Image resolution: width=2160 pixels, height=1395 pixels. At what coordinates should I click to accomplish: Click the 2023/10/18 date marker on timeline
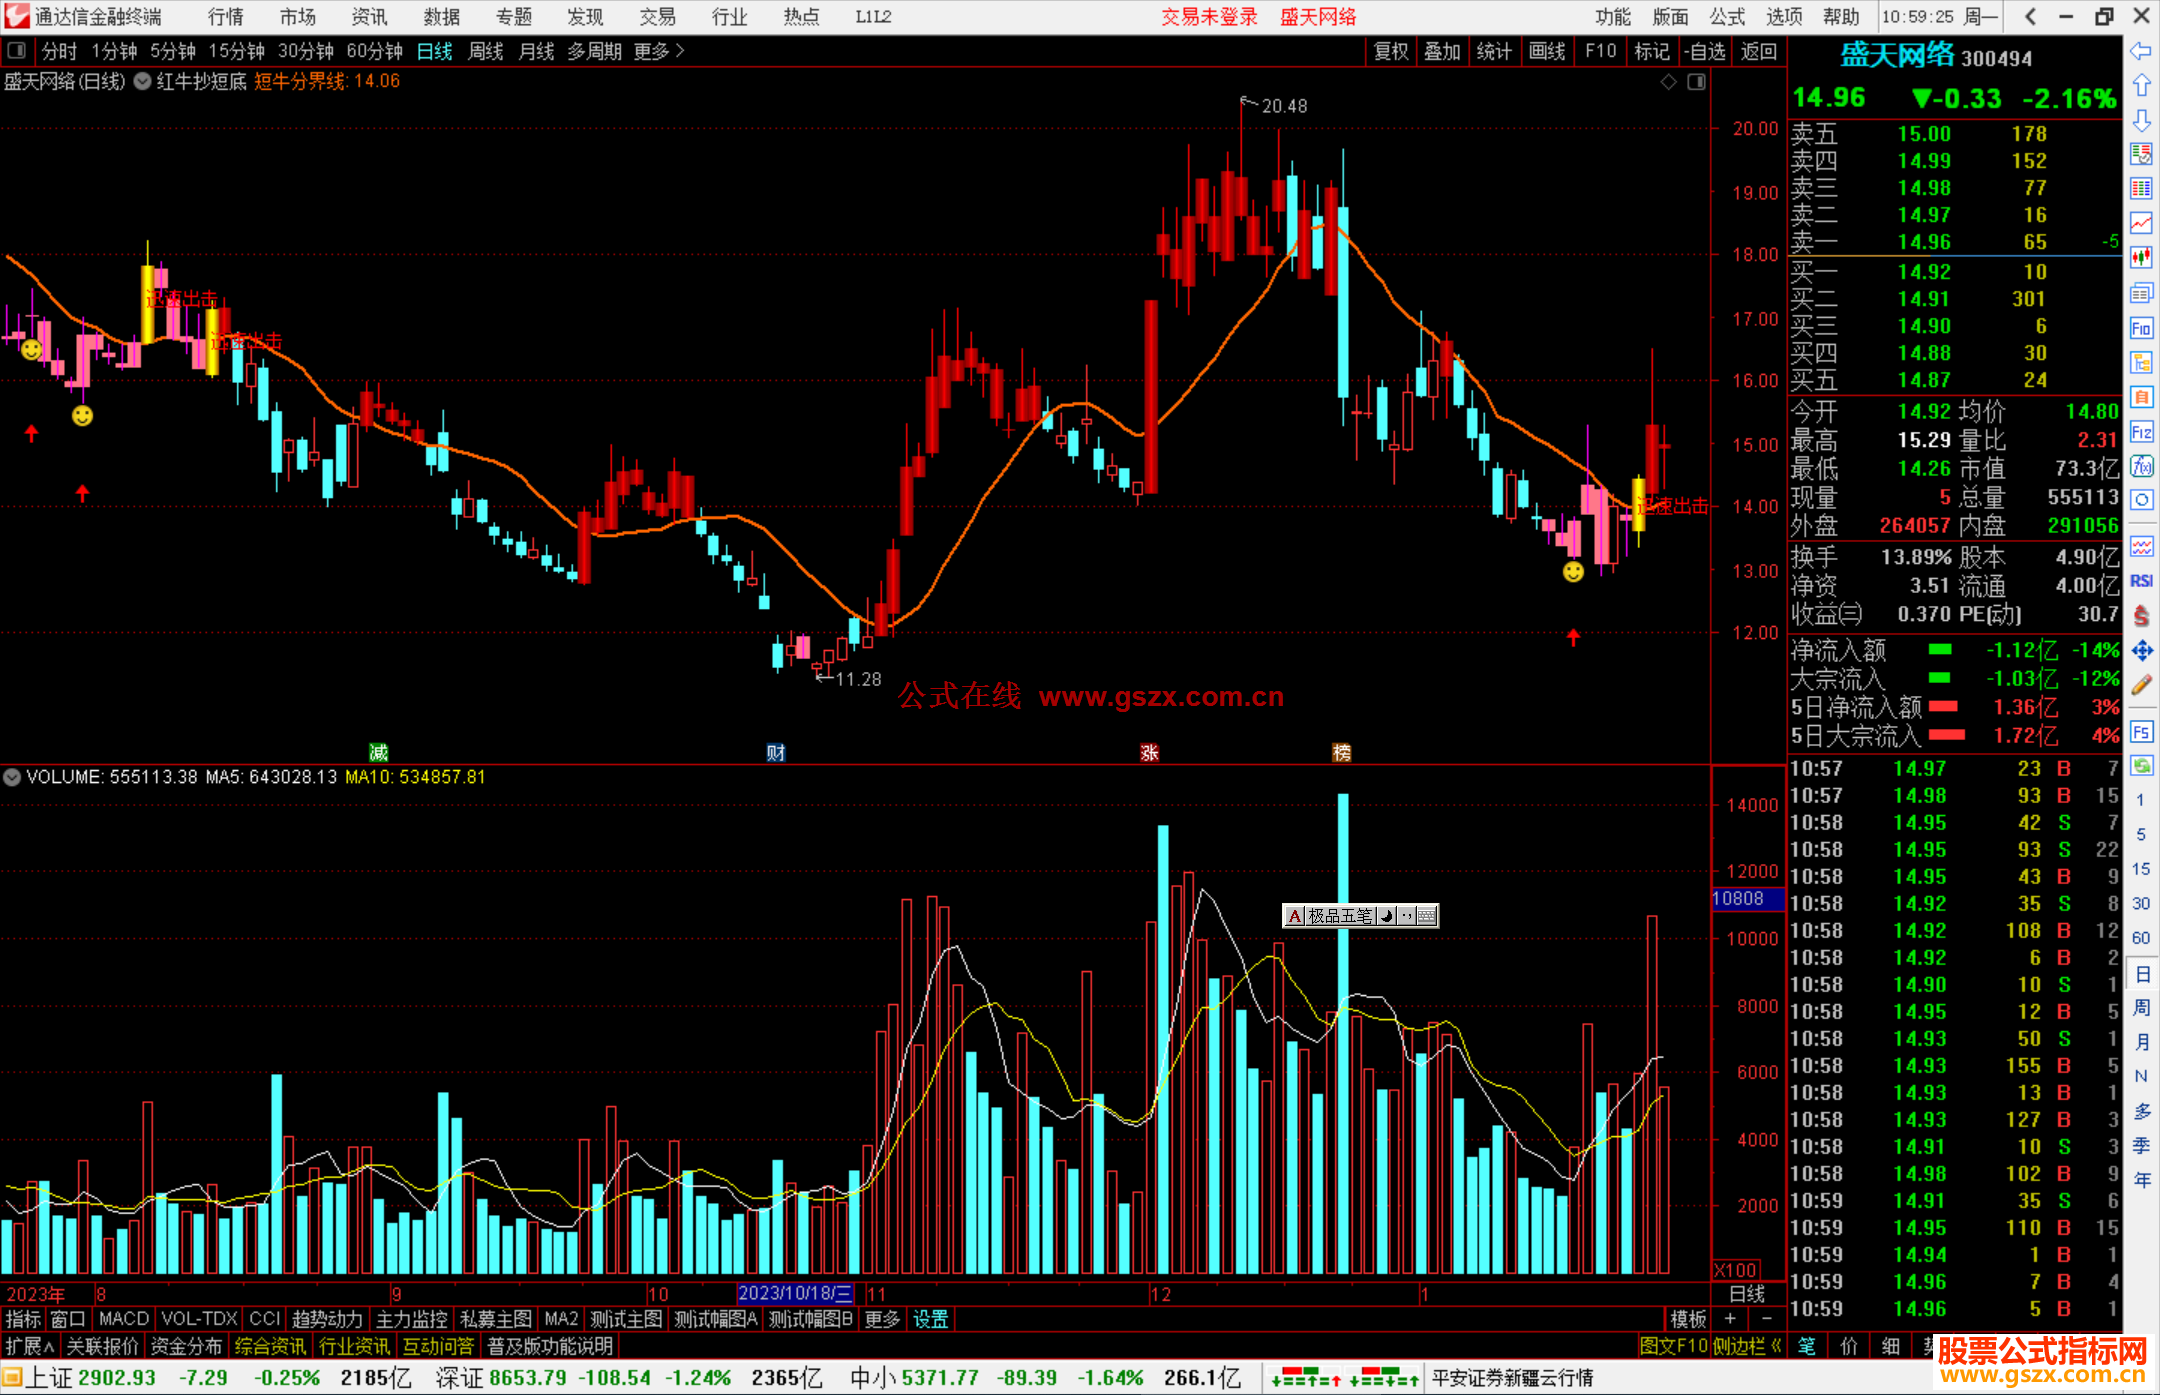tap(794, 1293)
